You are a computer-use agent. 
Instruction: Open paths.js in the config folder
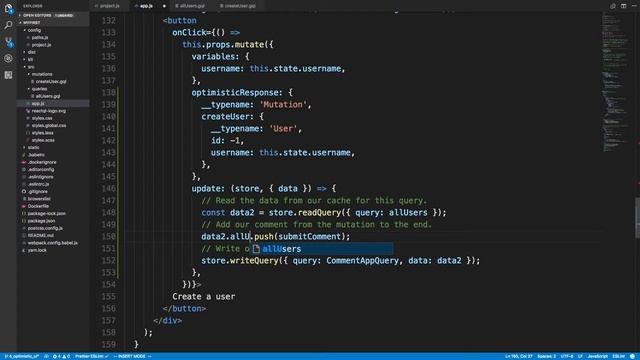tap(40, 38)
